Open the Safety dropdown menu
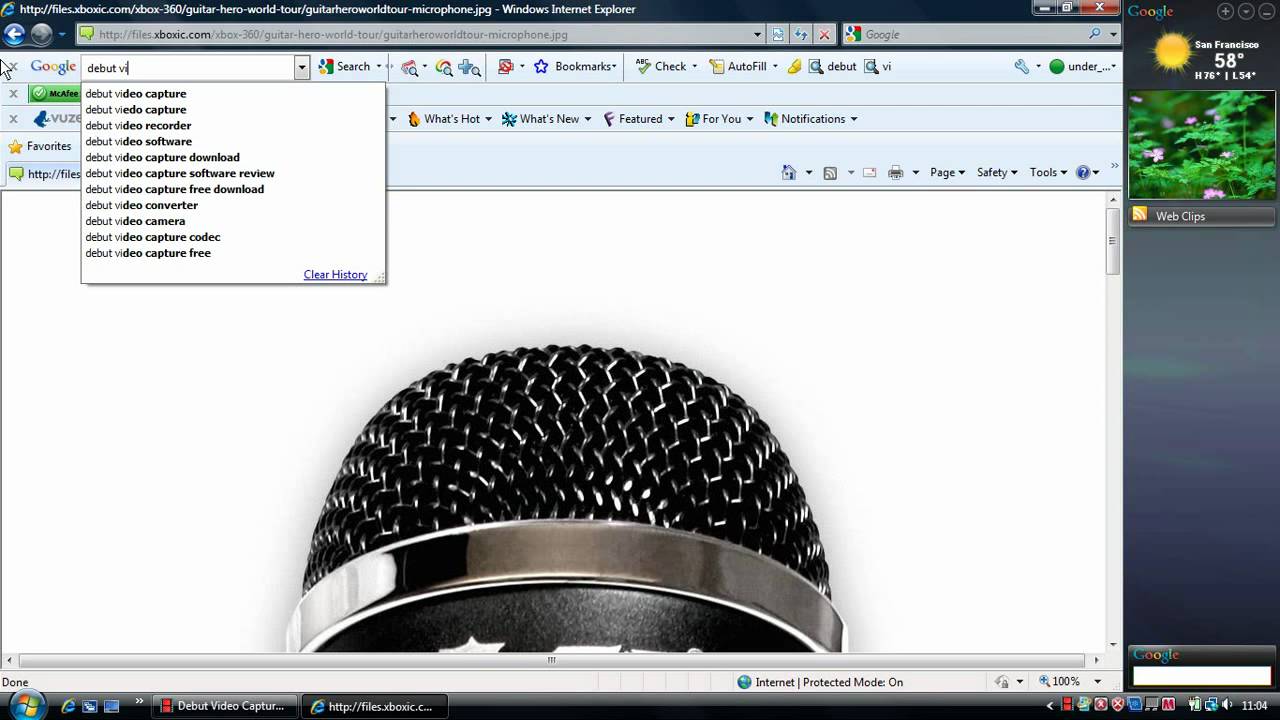This screenshot has height=720, width=1280. pos(997,172)
